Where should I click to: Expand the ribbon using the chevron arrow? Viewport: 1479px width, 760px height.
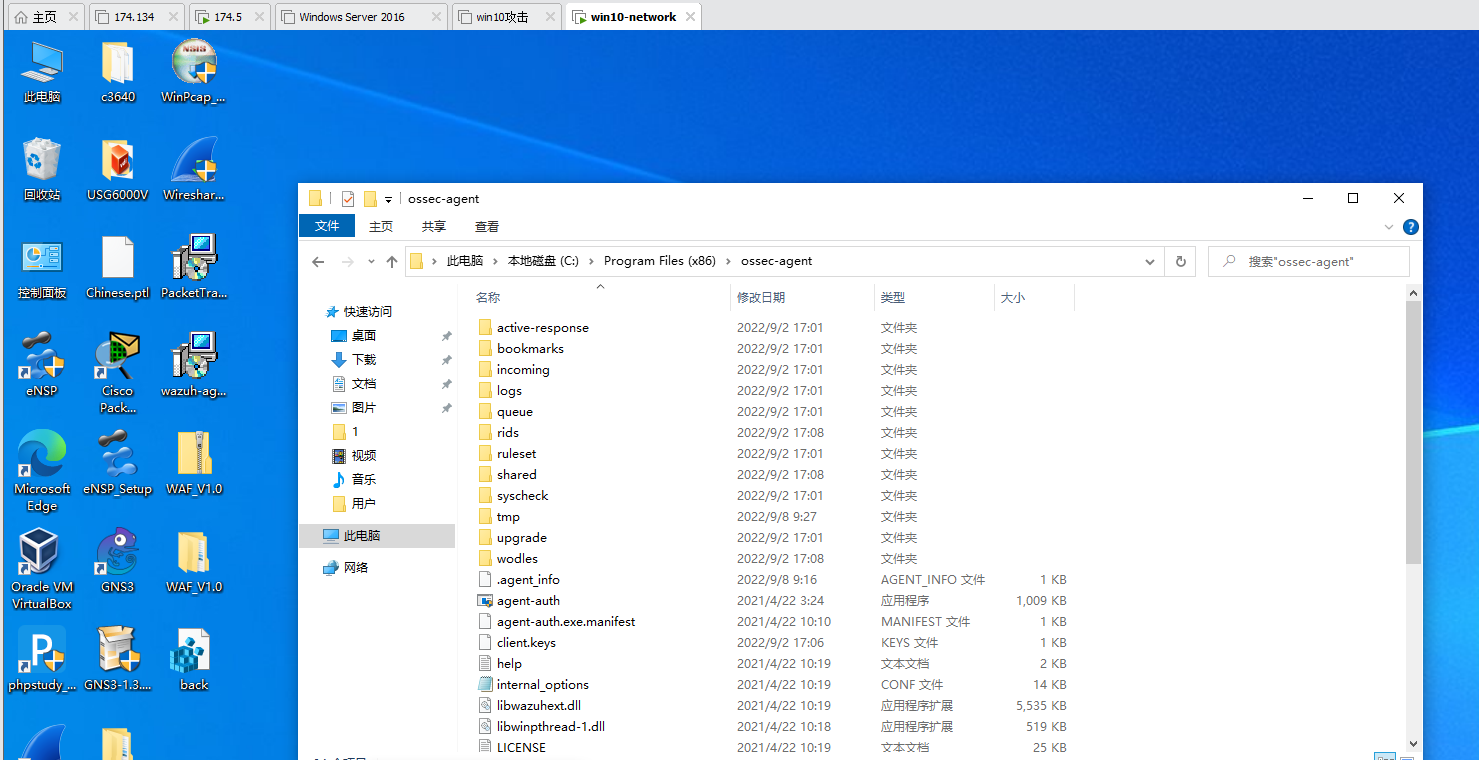[1388, 226]
